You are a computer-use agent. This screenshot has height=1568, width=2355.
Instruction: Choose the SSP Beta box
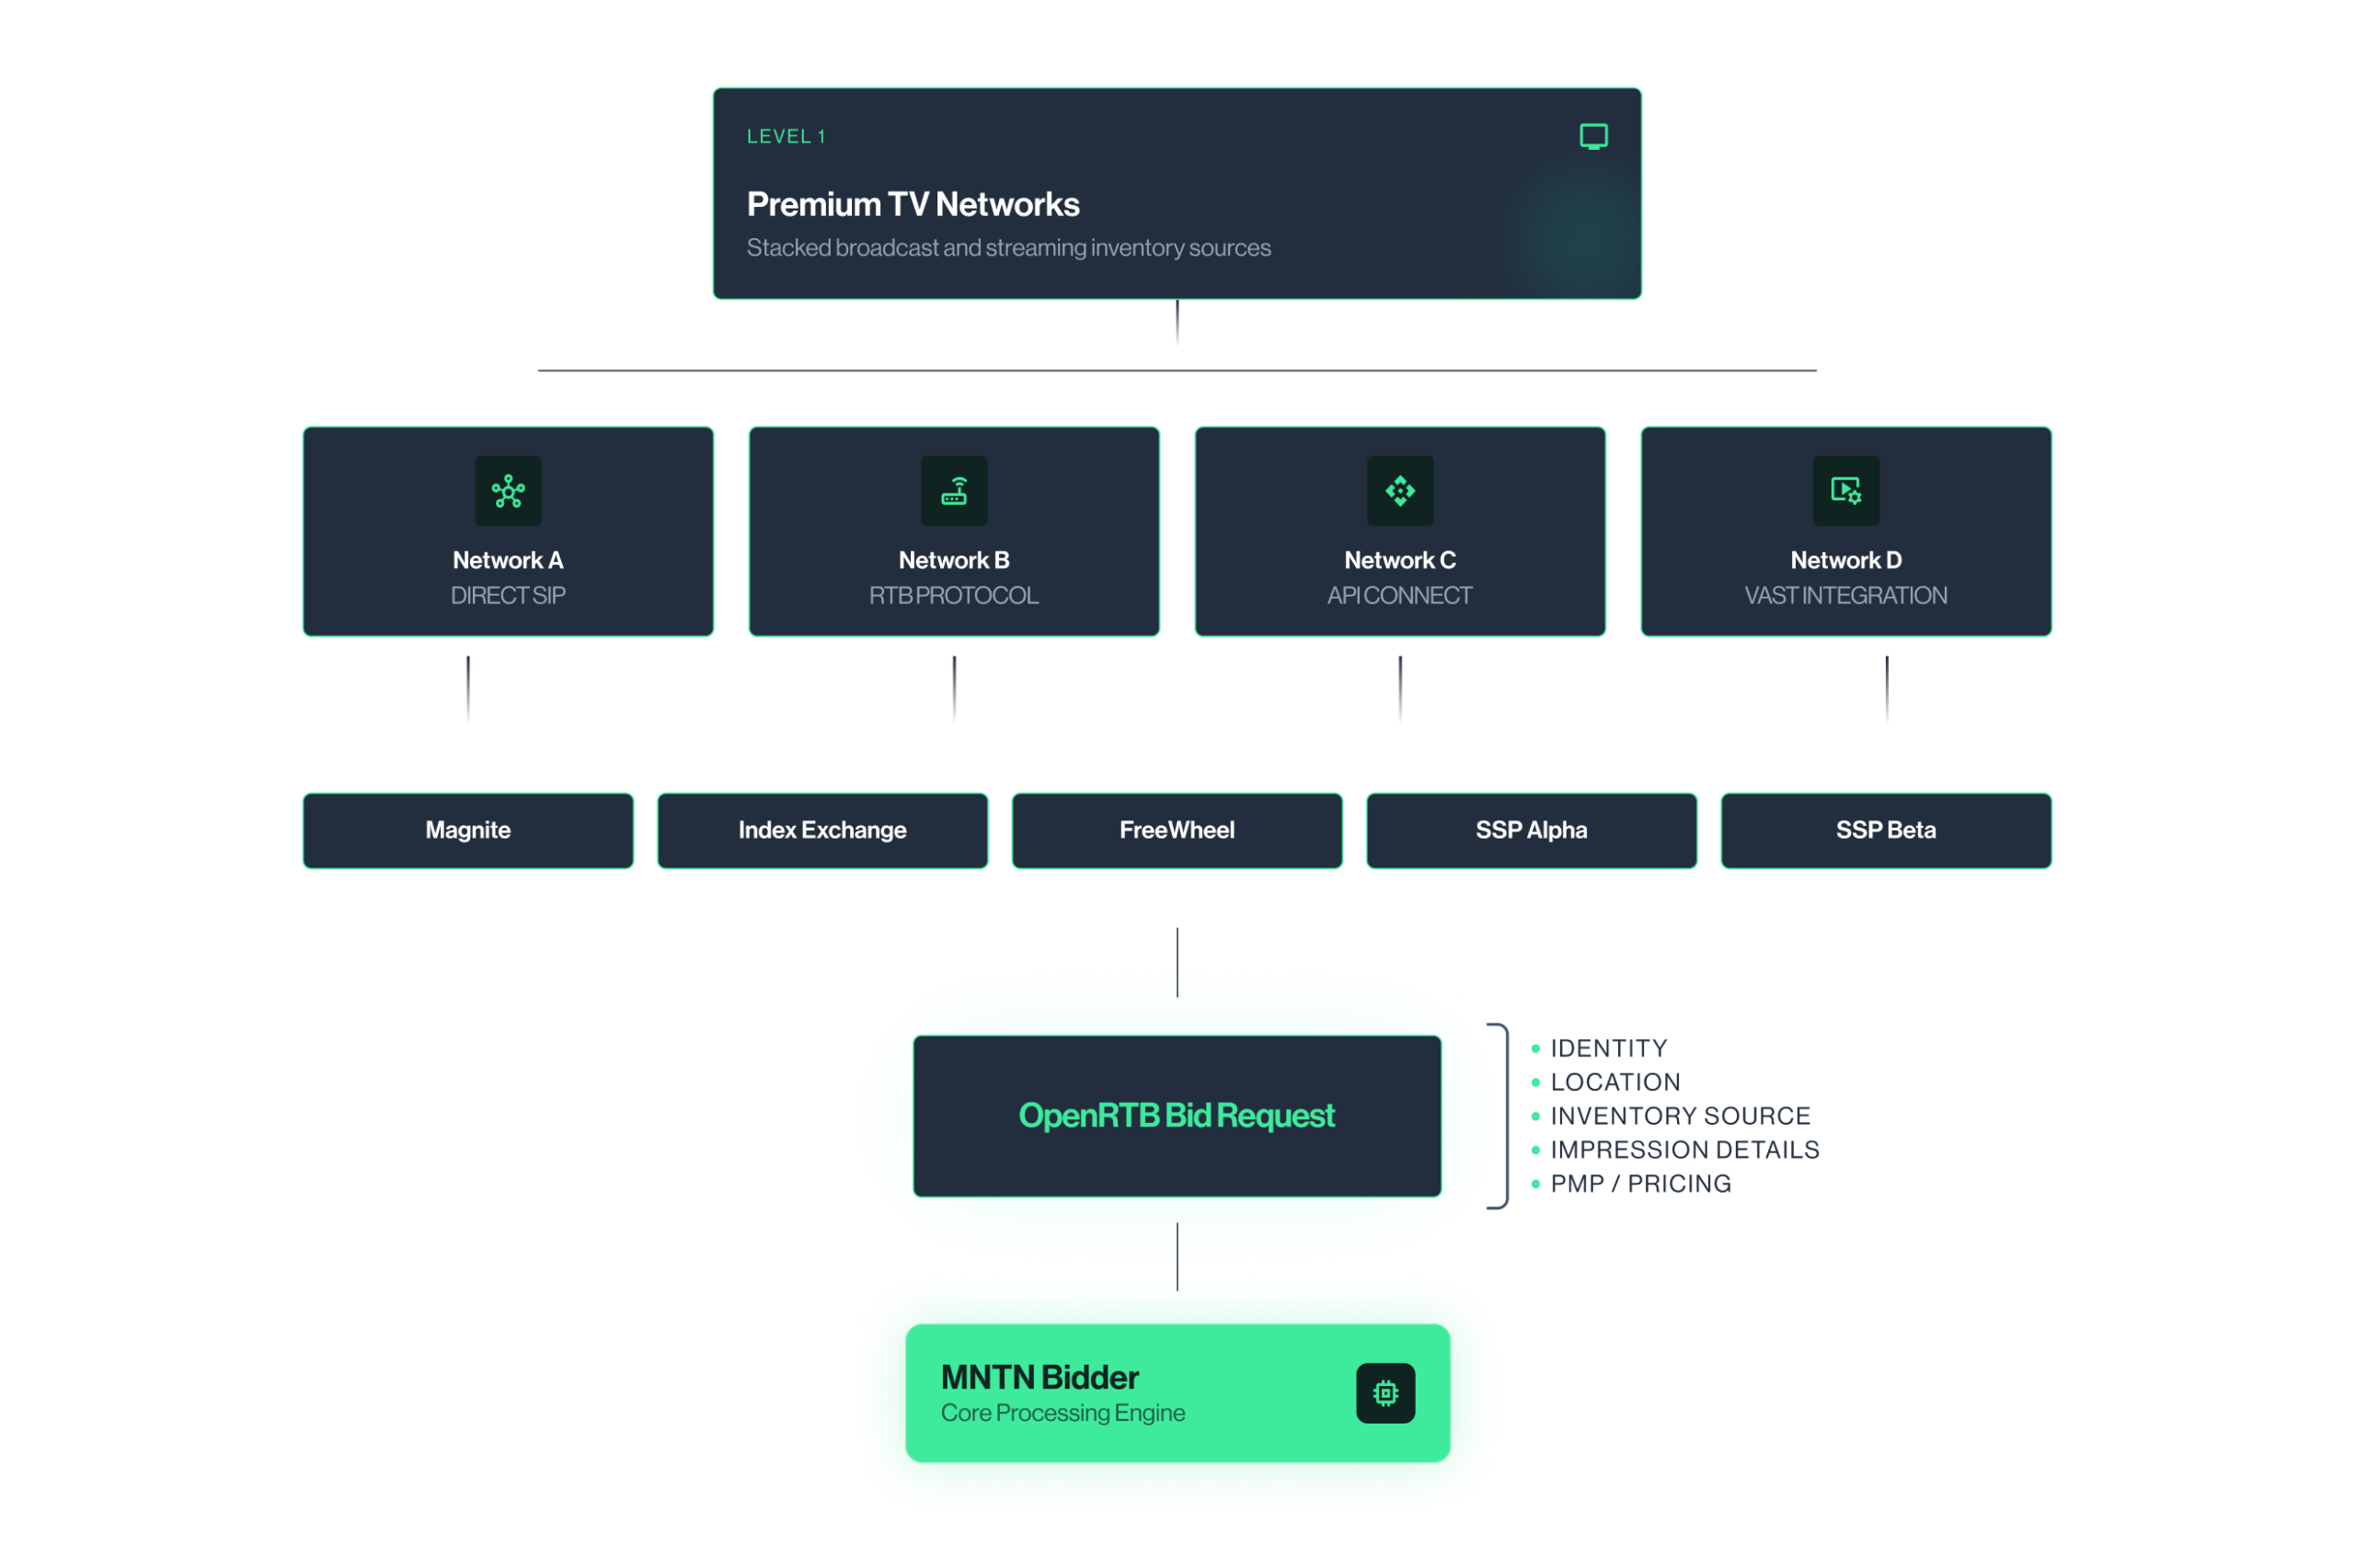(1885, 830)
